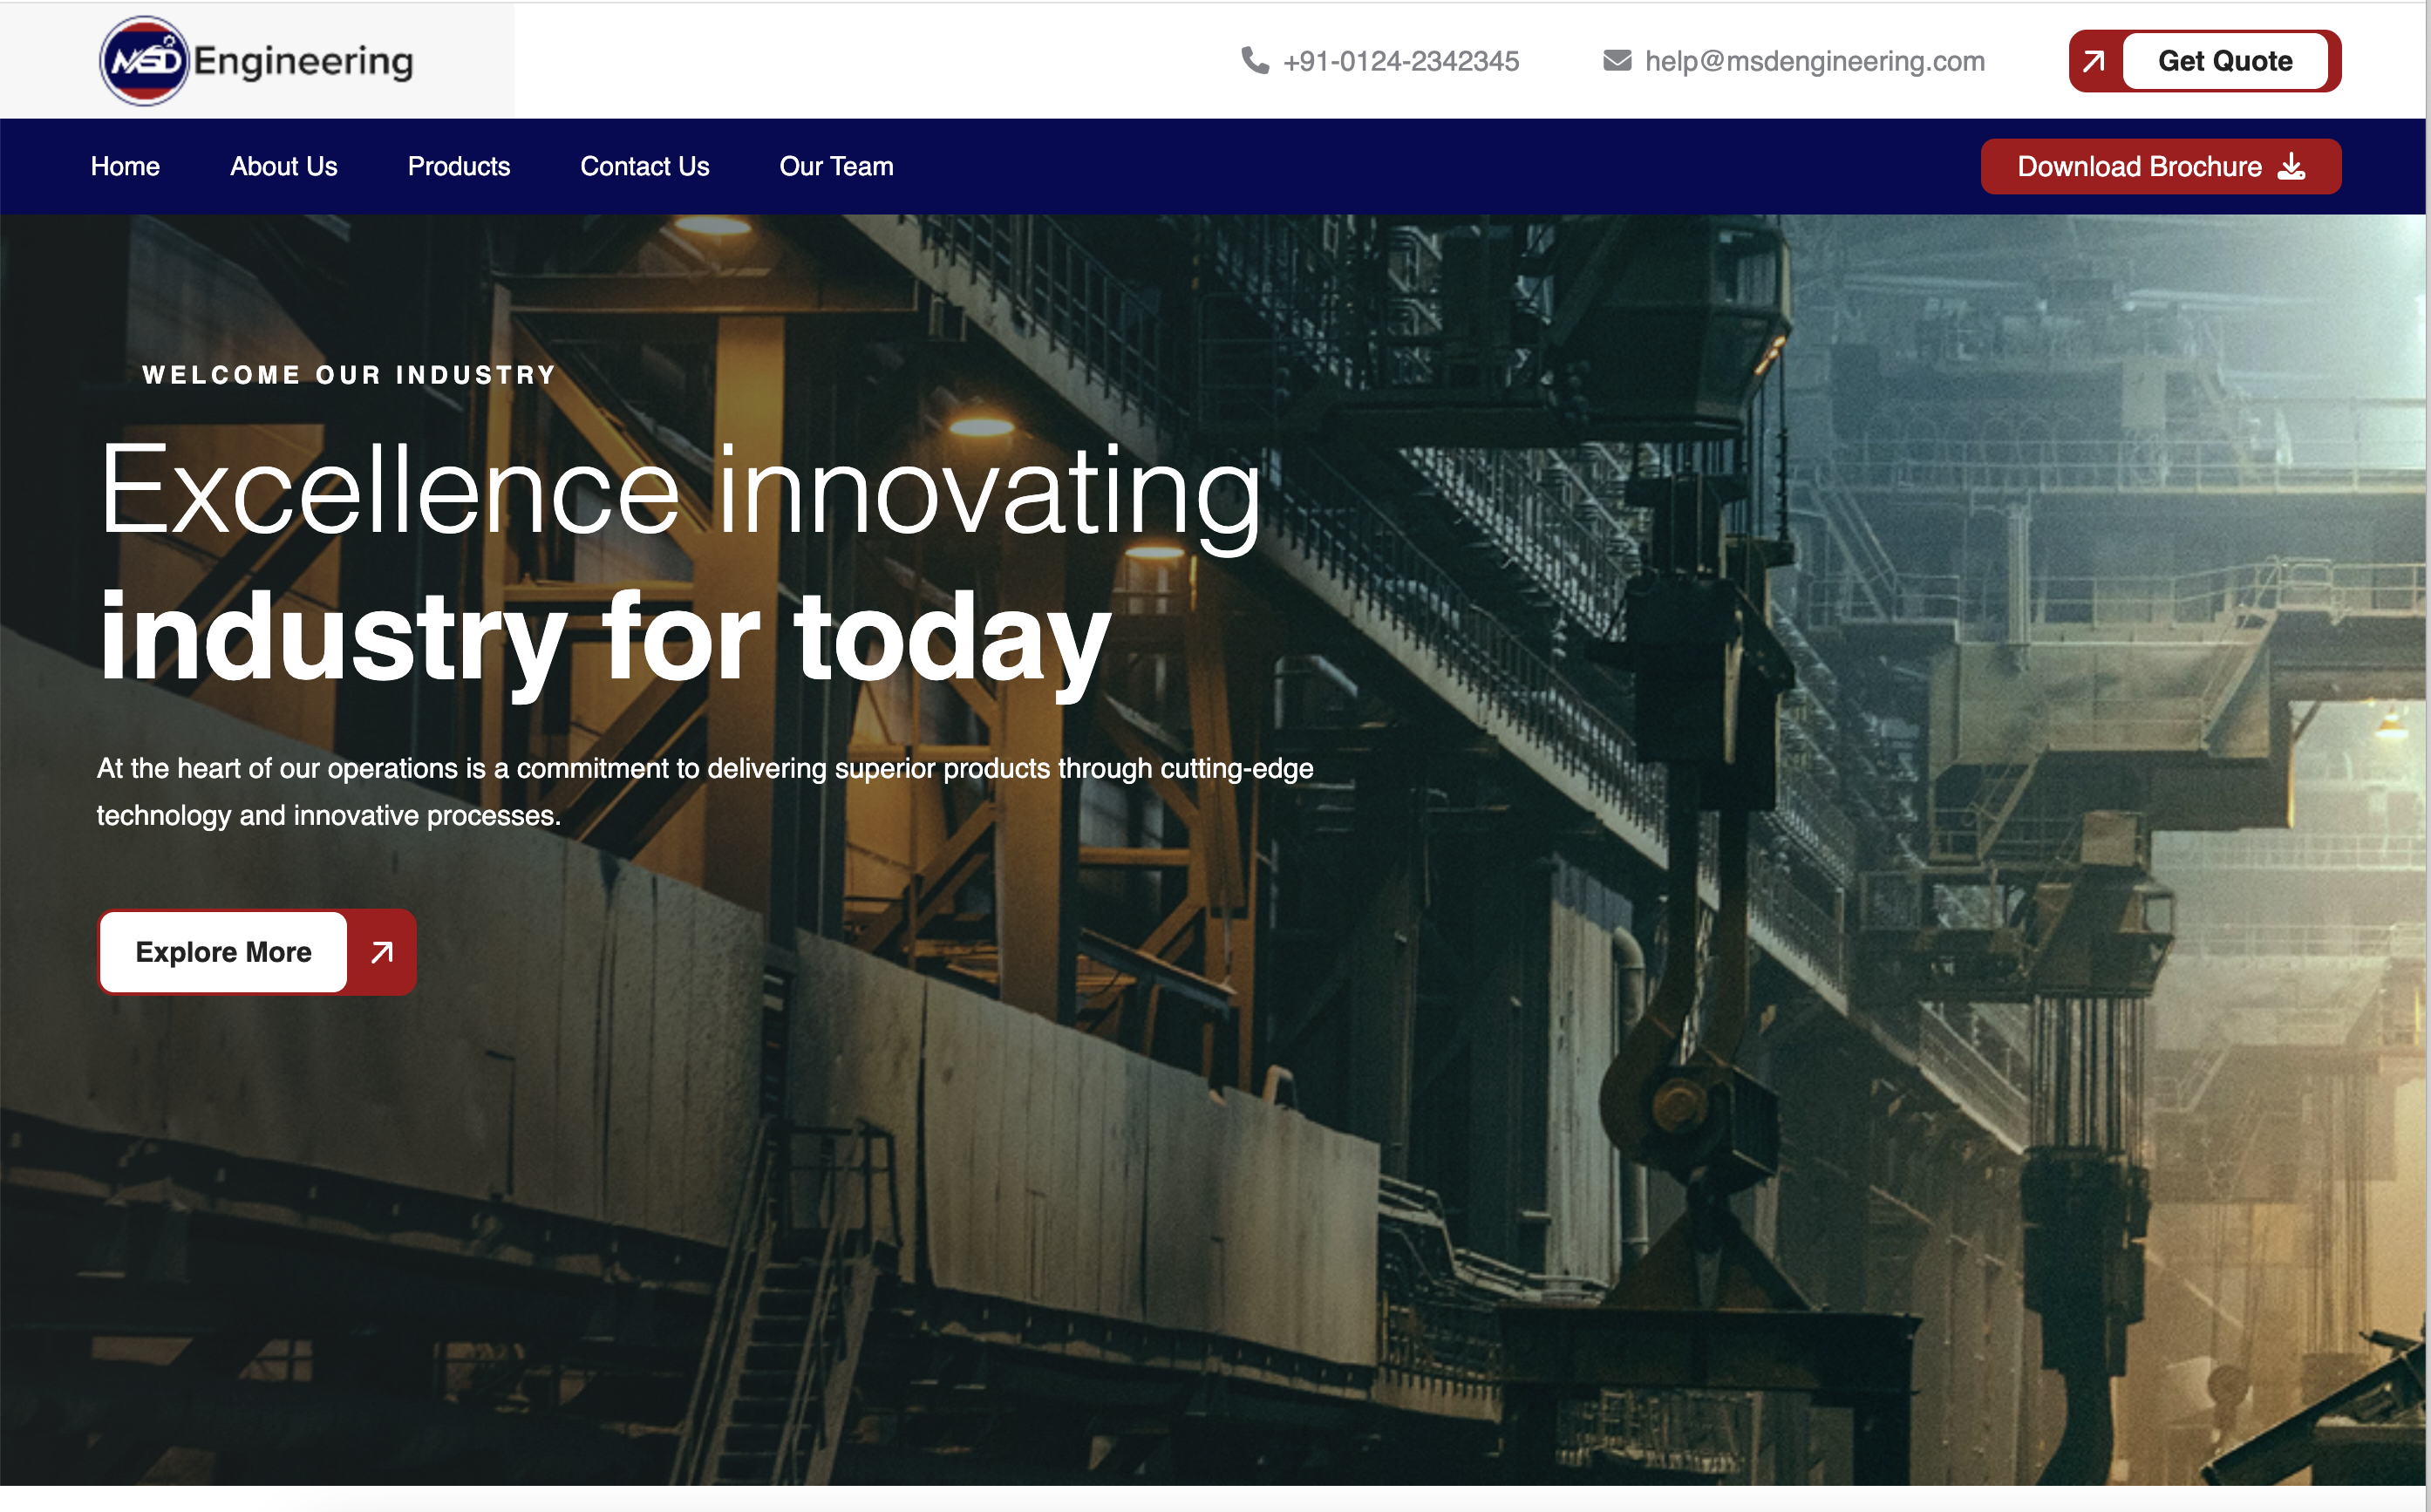Navigate to Contact Us

[644, 166]
